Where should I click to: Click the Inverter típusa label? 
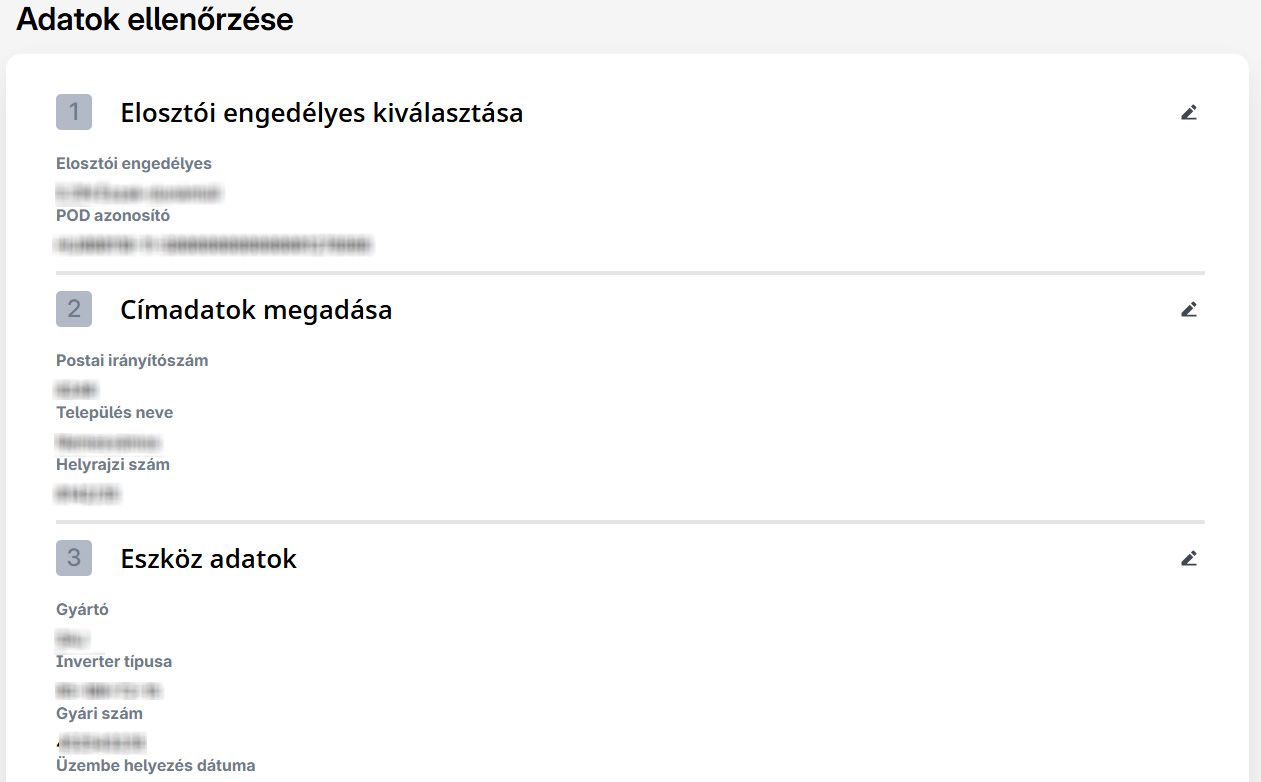[114, 661]
